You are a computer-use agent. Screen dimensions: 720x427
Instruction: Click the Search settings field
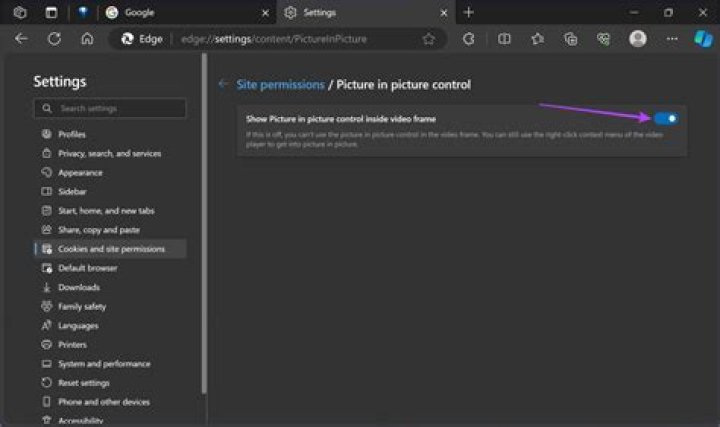pos(110,108)
